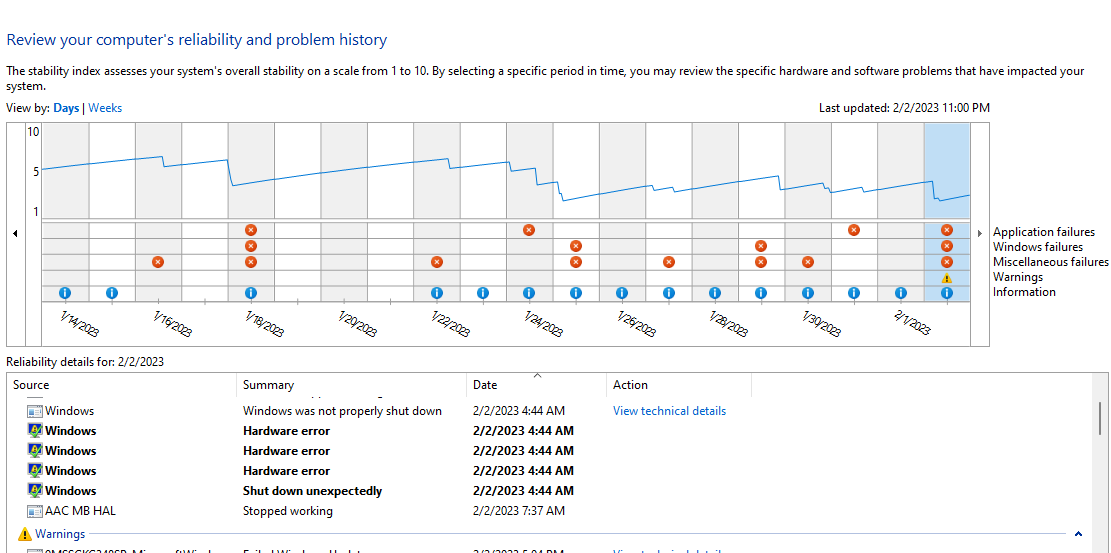Select miscellaneous failure icon on 1/29/2023
The image size is (1111, 553).
pyautogui.click(x=761, y=262)
